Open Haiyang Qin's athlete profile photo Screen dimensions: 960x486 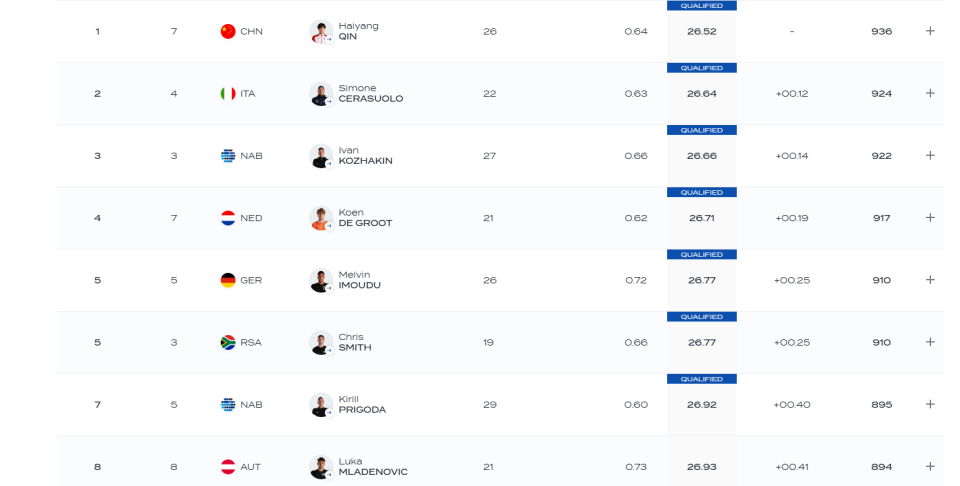(x=320, y=31)
